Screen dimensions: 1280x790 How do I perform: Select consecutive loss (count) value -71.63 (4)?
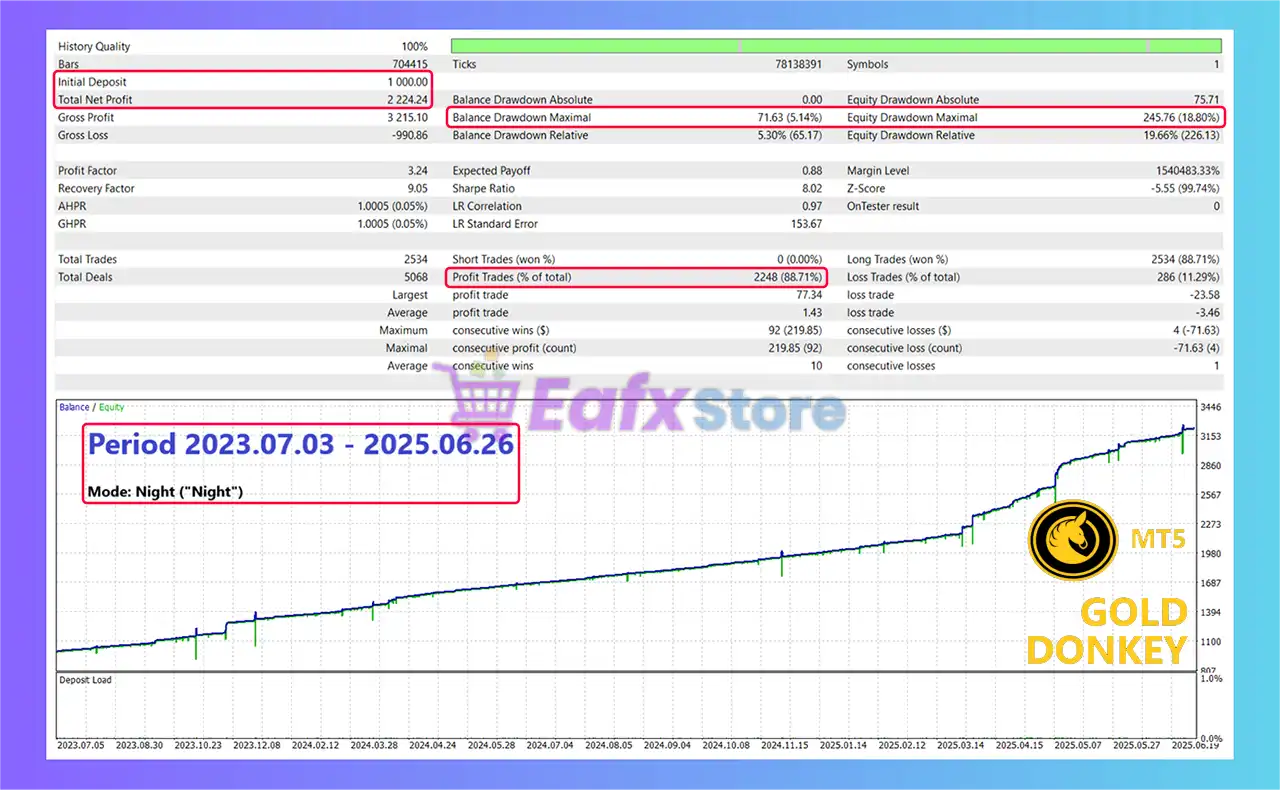[x=1195, y=348]
